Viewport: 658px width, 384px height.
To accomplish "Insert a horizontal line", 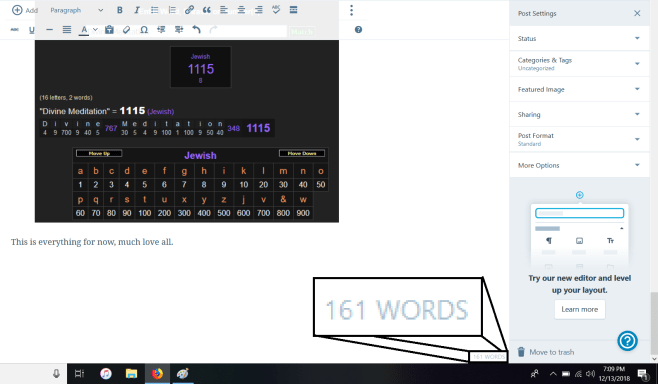I will pyautogui.click(x=49, y=30).
